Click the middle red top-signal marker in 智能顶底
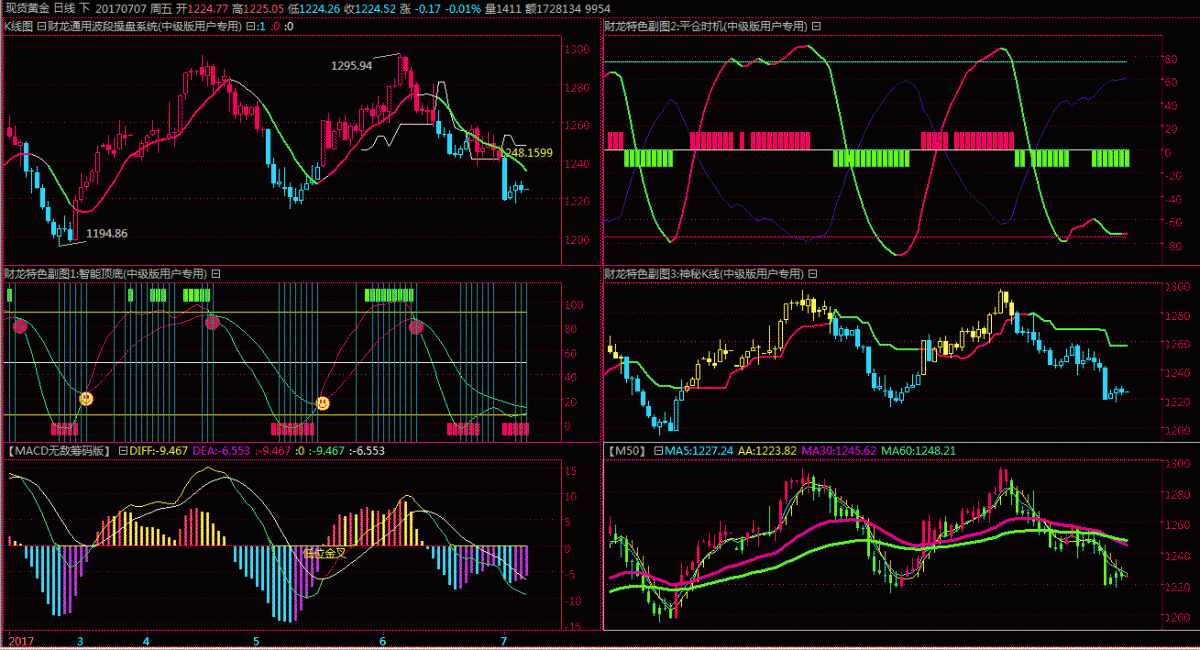The width and height of the screenshot is (1200, 650). (212, 322)
